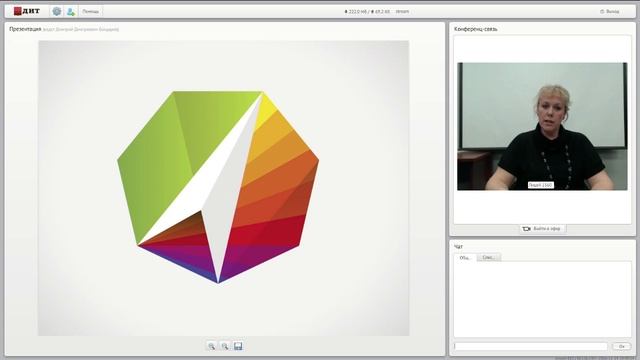Open the Помощь help menu
This screenshot has height=360, width=640.
pyautogui.click(x=90, y=11)
